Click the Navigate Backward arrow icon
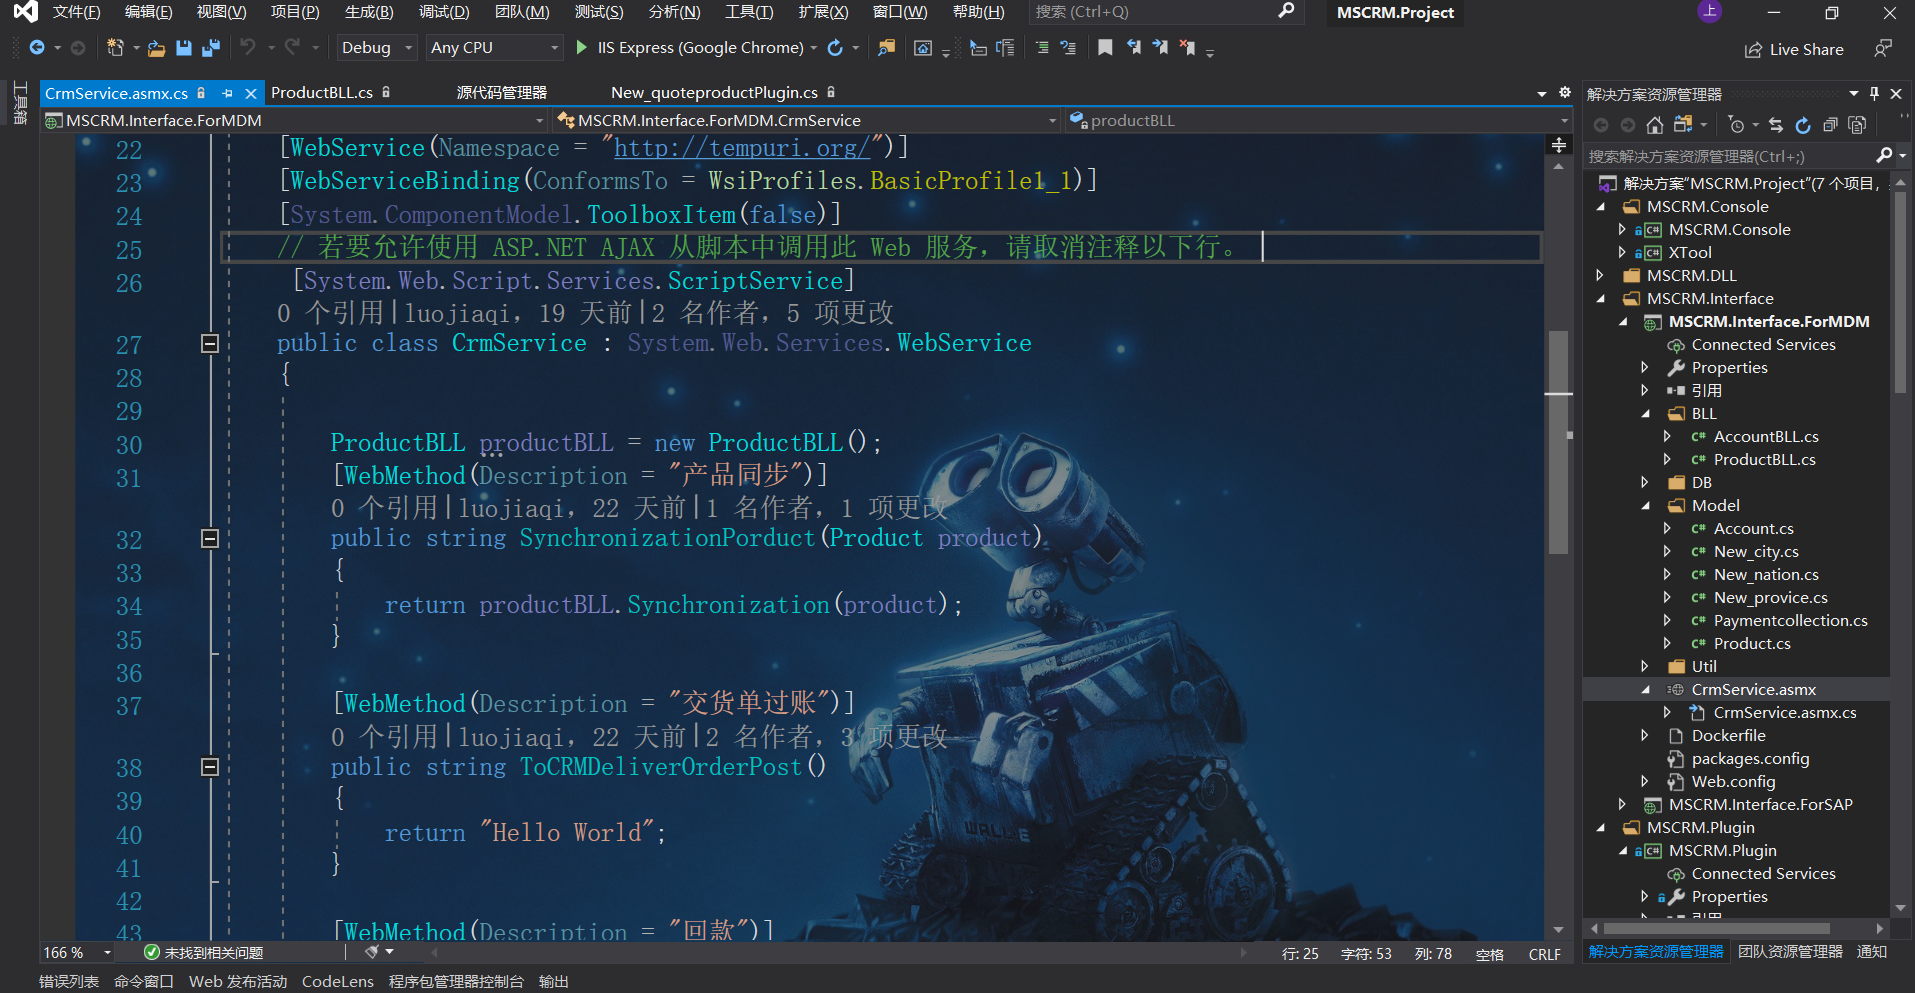The height and width of the screenshot is (993, 1915). 37,48
